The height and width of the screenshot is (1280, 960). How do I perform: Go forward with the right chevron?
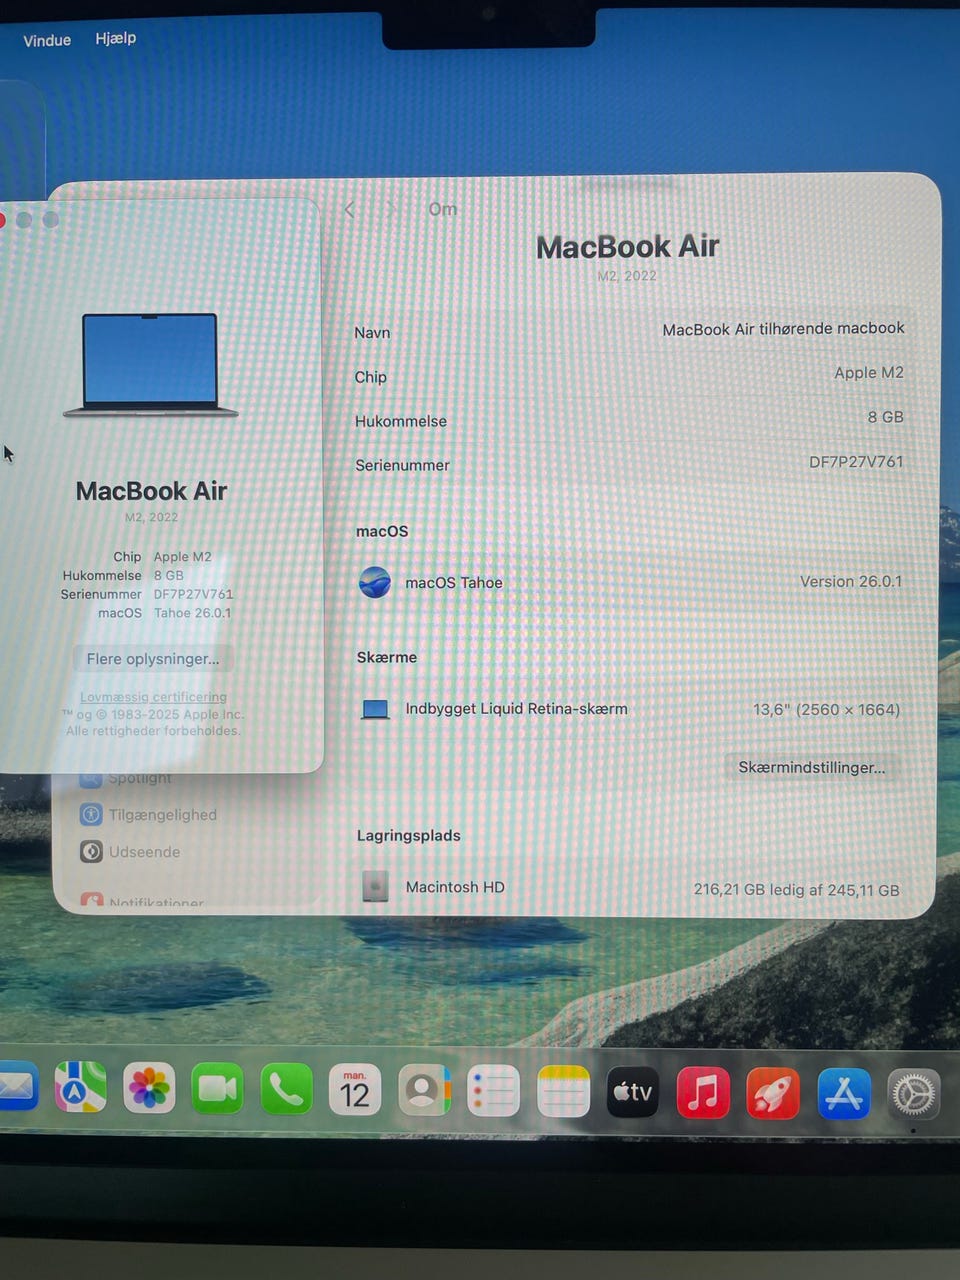click(391, 209)
